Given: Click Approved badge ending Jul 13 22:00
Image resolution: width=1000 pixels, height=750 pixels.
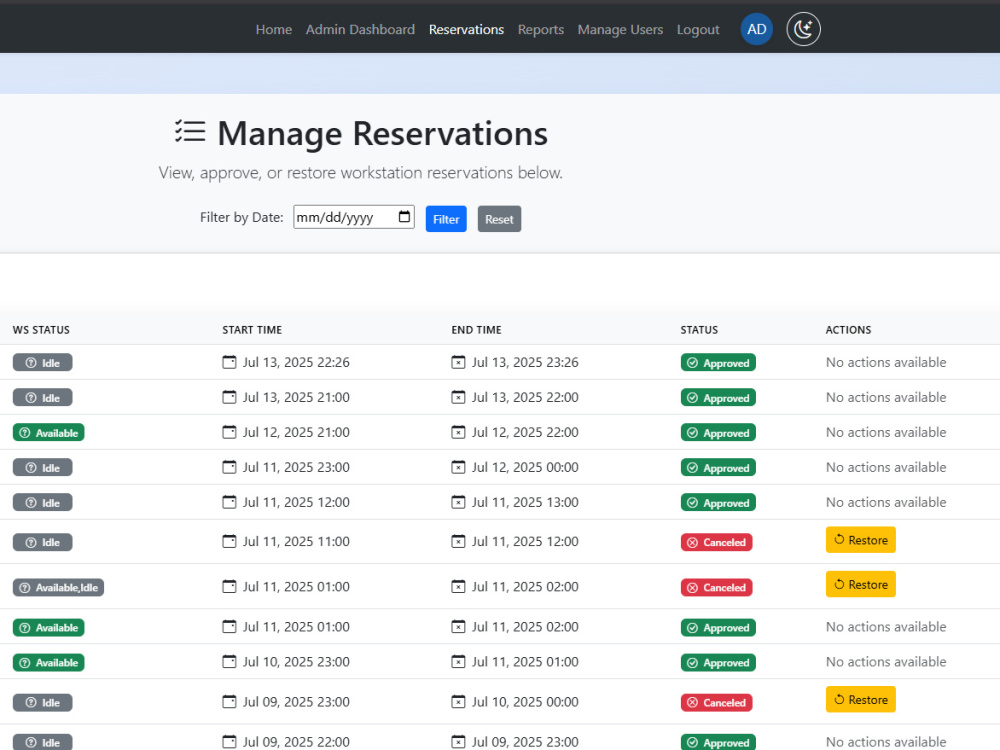Looking at the screenshot, I should pos(718,397).
